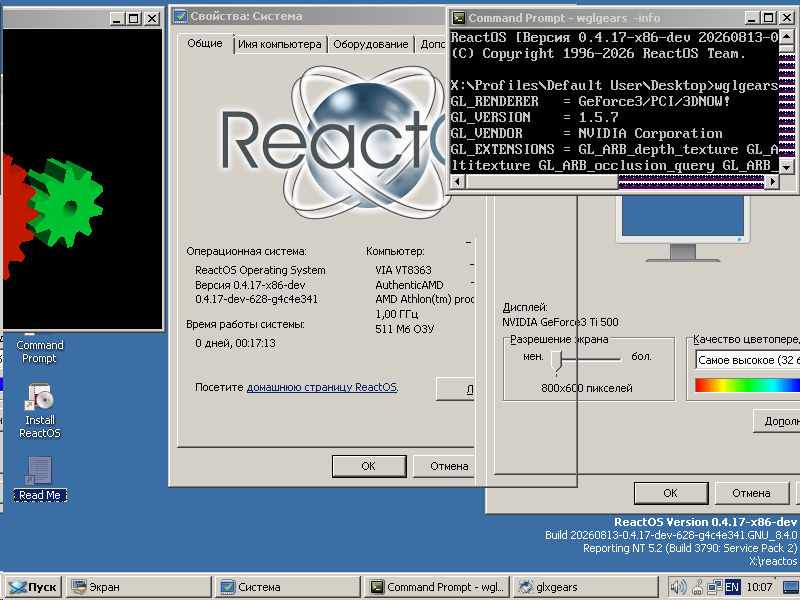Click the monitor preview image in display settings
Viewport: 800px width, 600px height.
point(683,227)
